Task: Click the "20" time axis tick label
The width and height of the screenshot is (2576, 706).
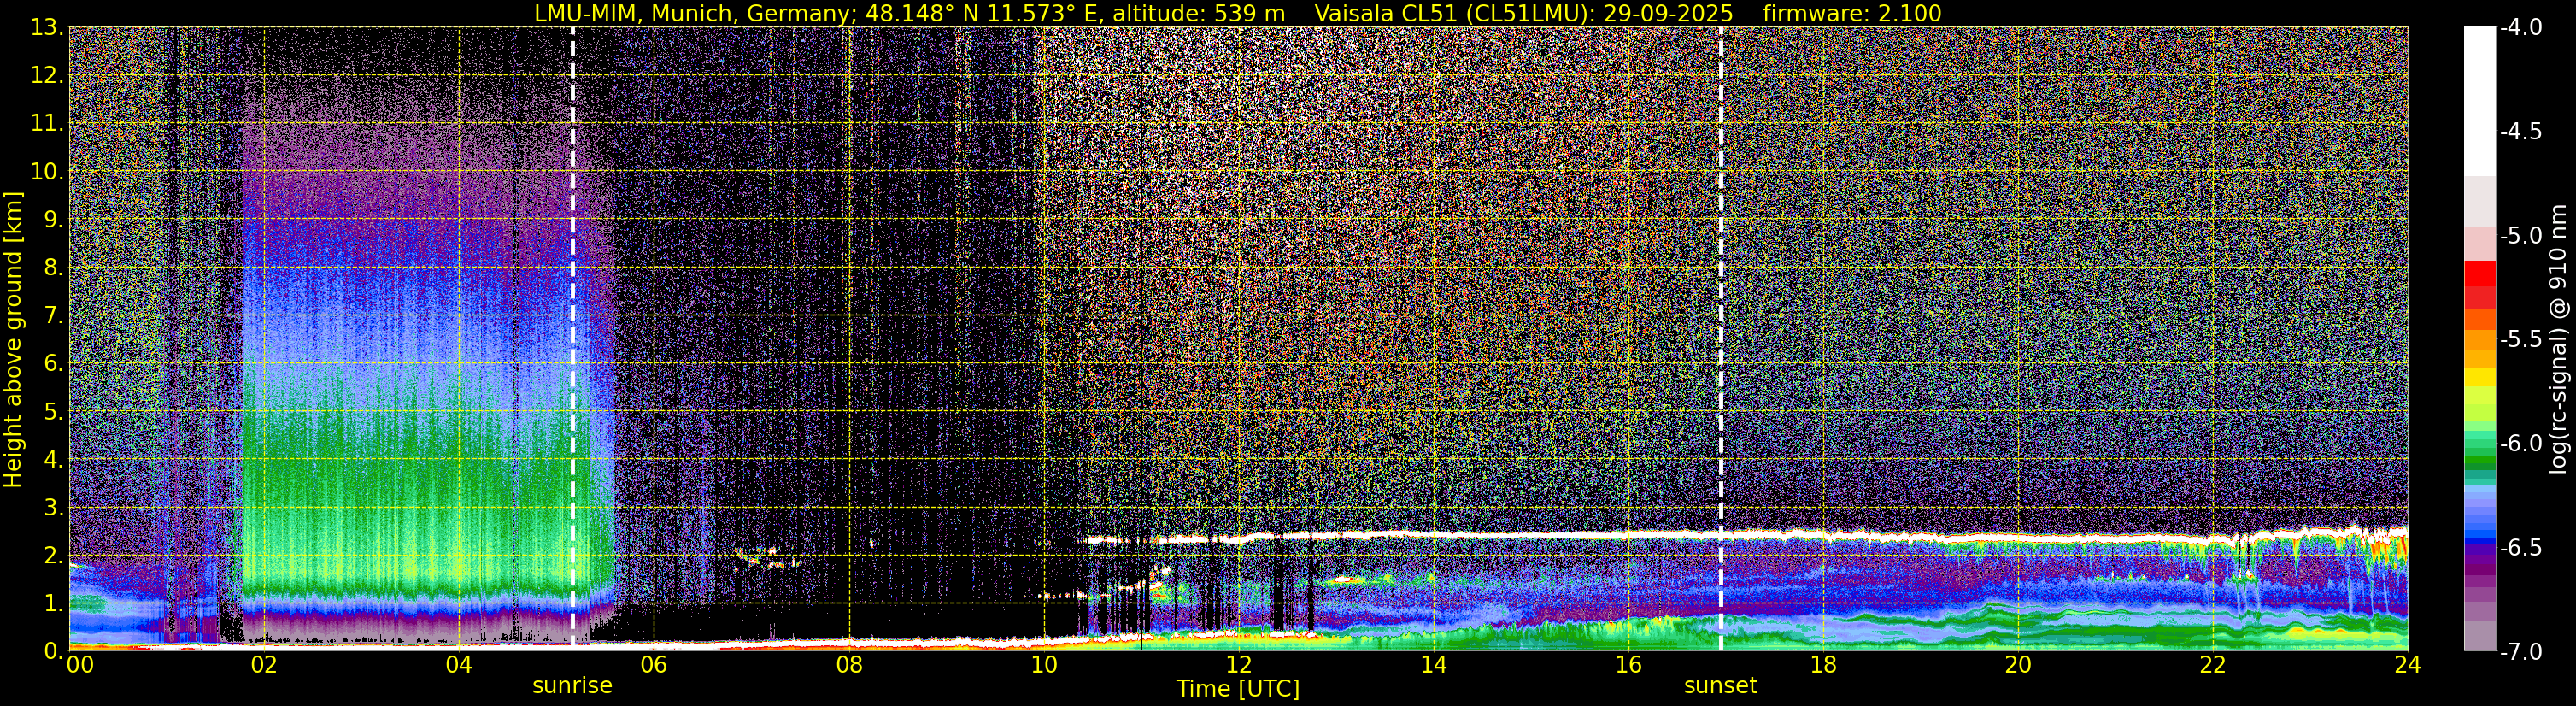Action: point(2018,666)
